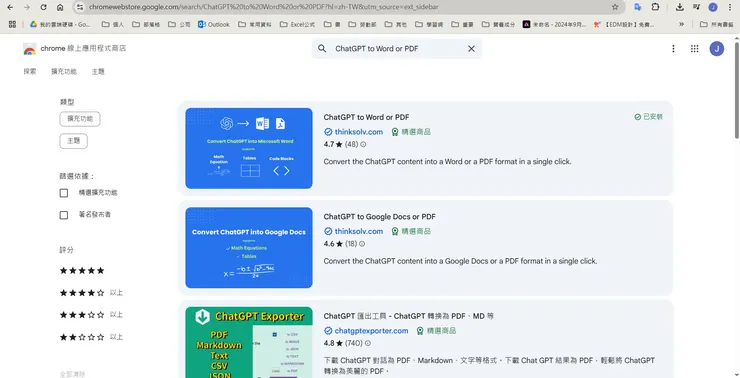Open the Google Drive bookmark
This screenshot has height=378, width=740.
[59, 24]
